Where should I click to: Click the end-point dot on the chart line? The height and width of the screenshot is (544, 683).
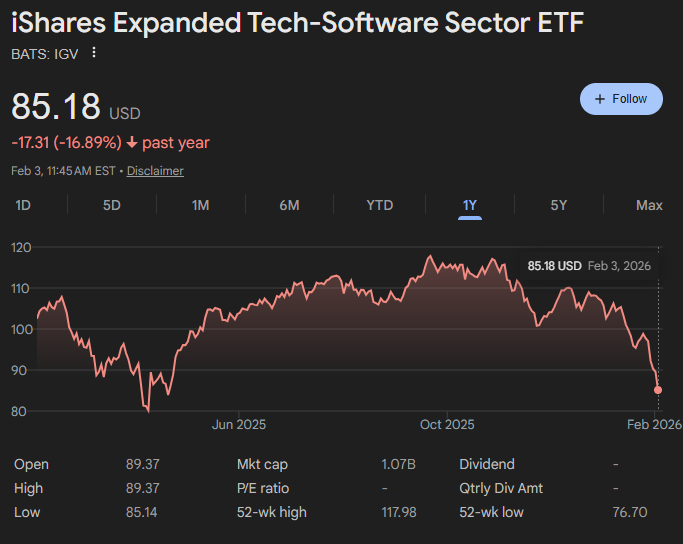(x=658, y=390)
